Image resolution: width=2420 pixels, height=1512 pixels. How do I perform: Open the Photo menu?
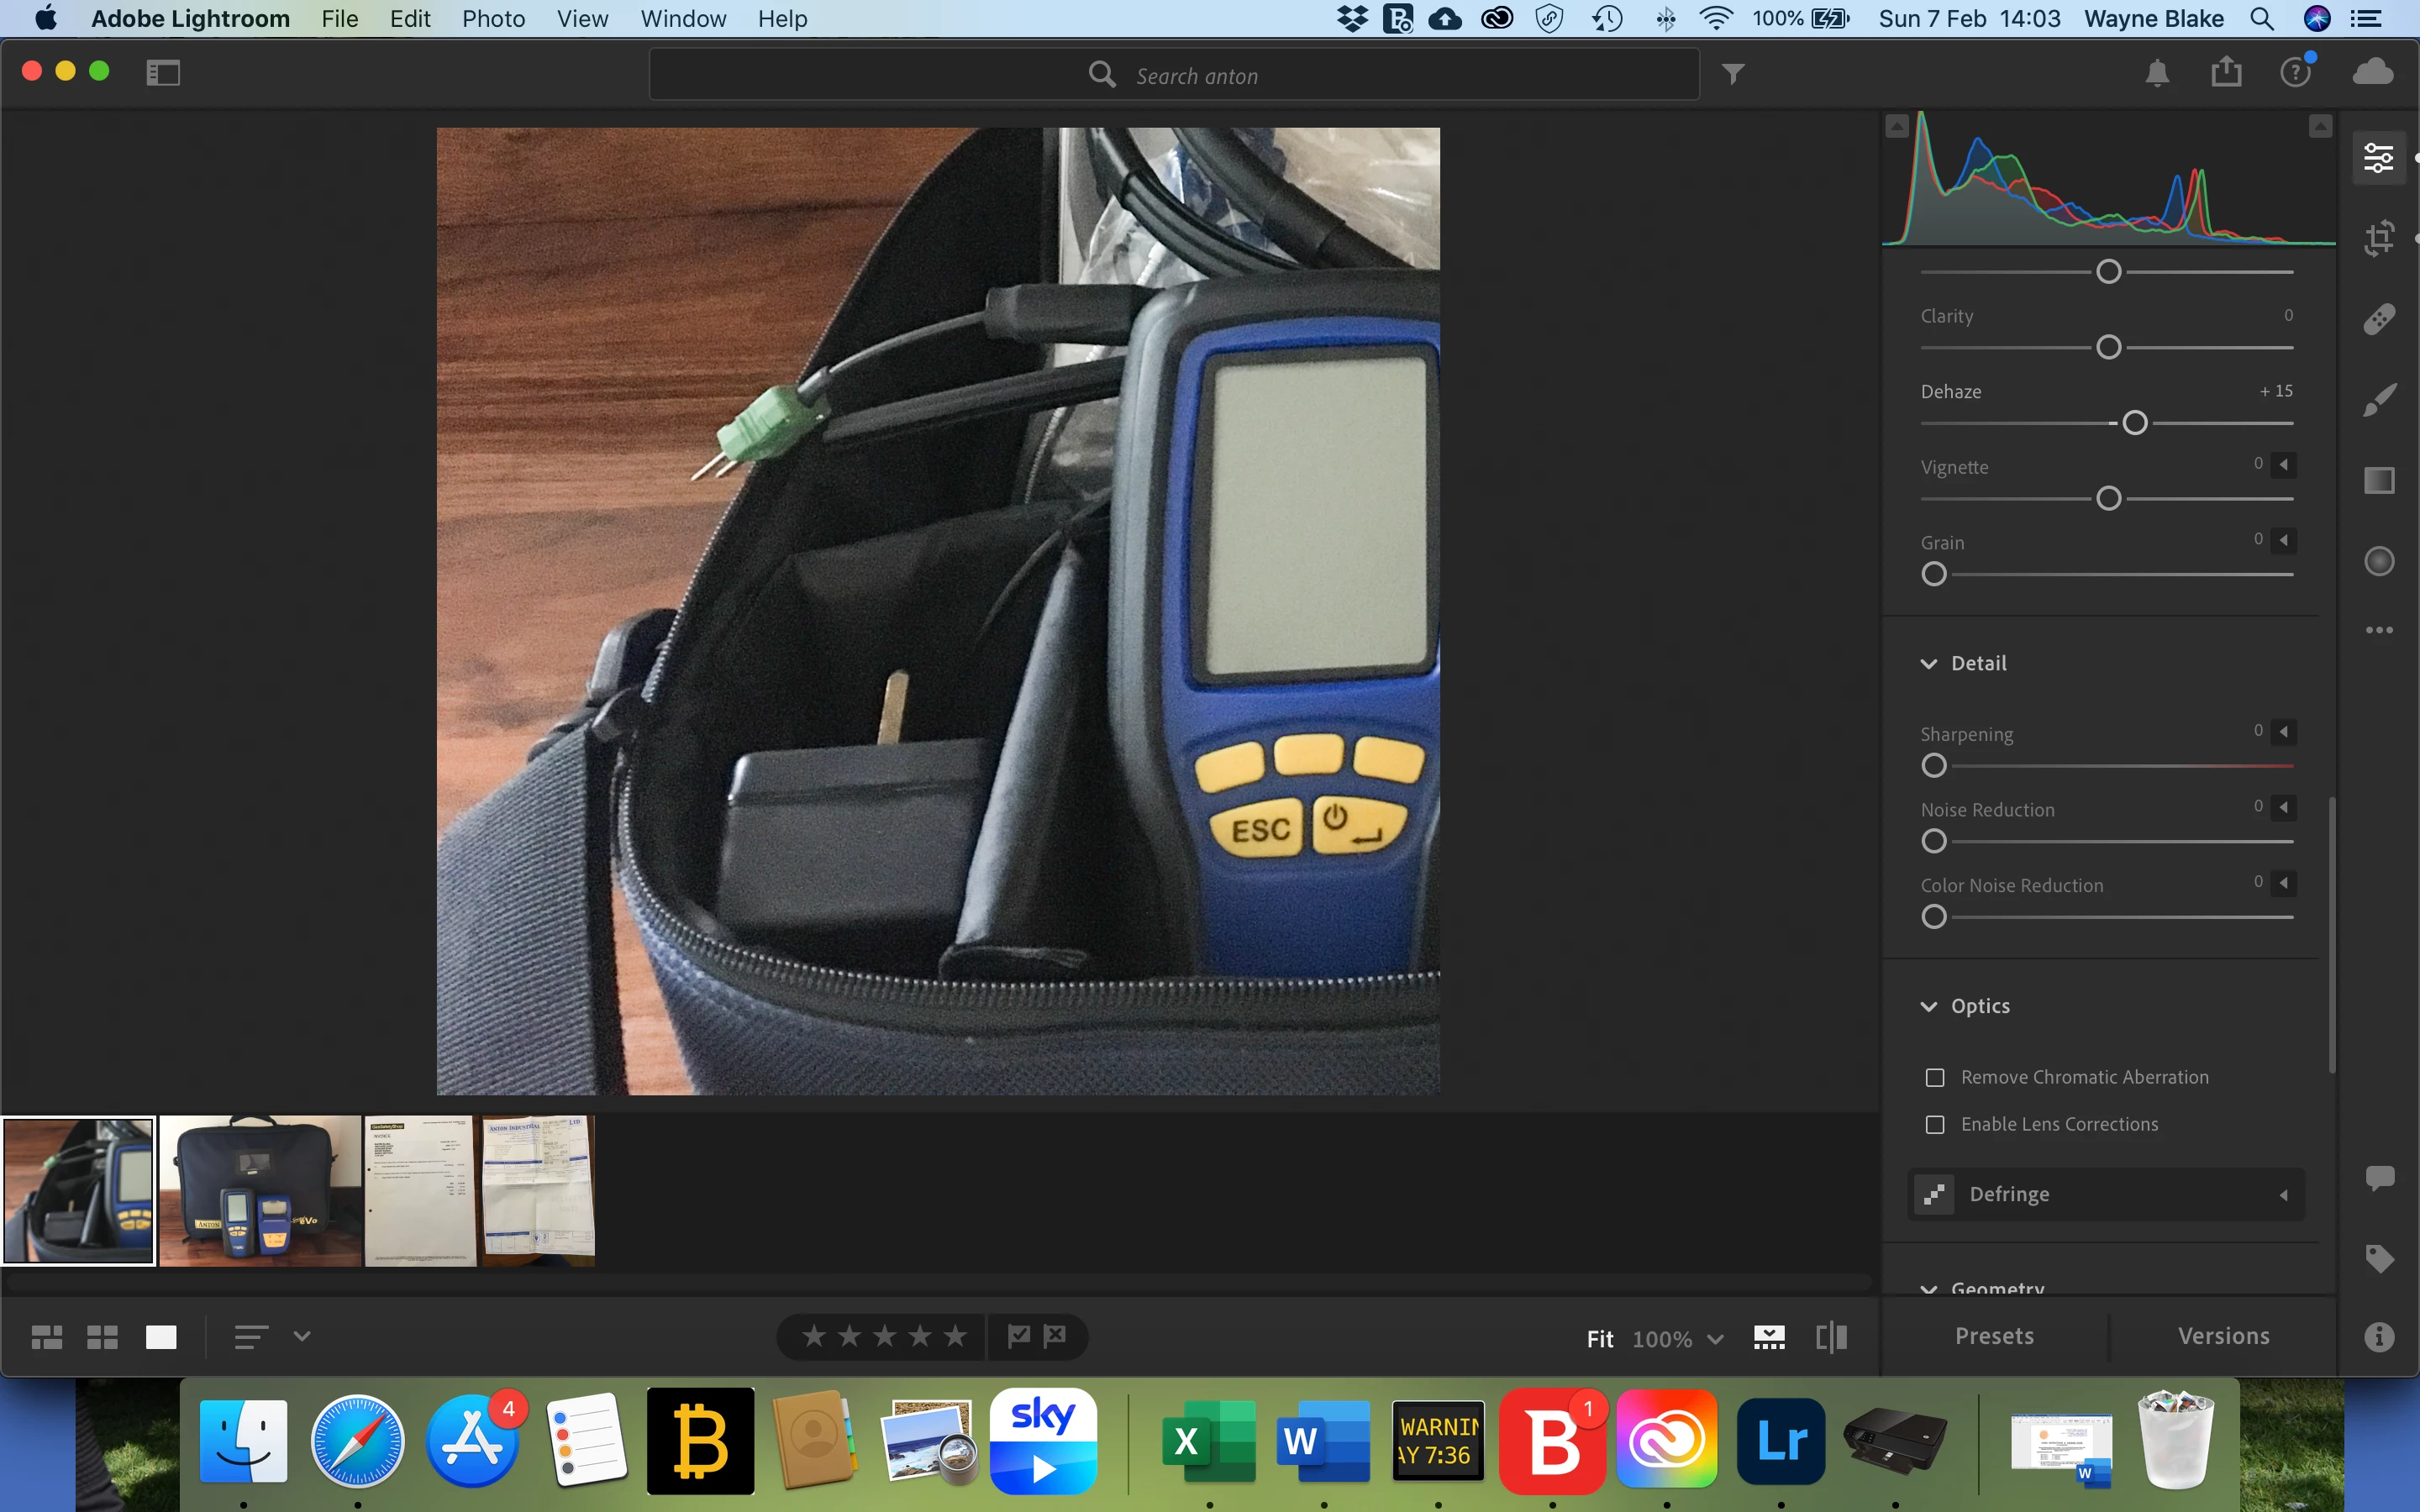tap(493, 19)
